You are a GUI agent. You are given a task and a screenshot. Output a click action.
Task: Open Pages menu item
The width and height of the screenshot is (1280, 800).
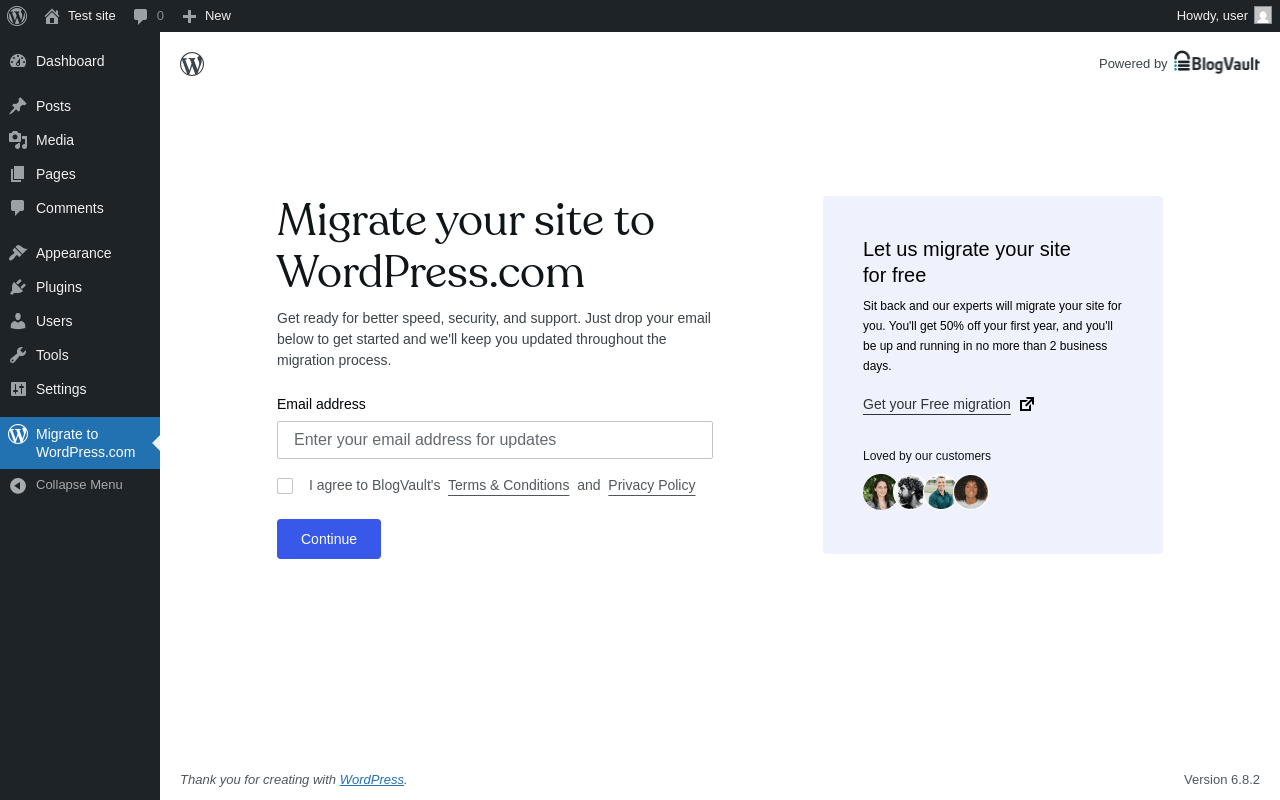pyautogui.click(x=80, y=174)
